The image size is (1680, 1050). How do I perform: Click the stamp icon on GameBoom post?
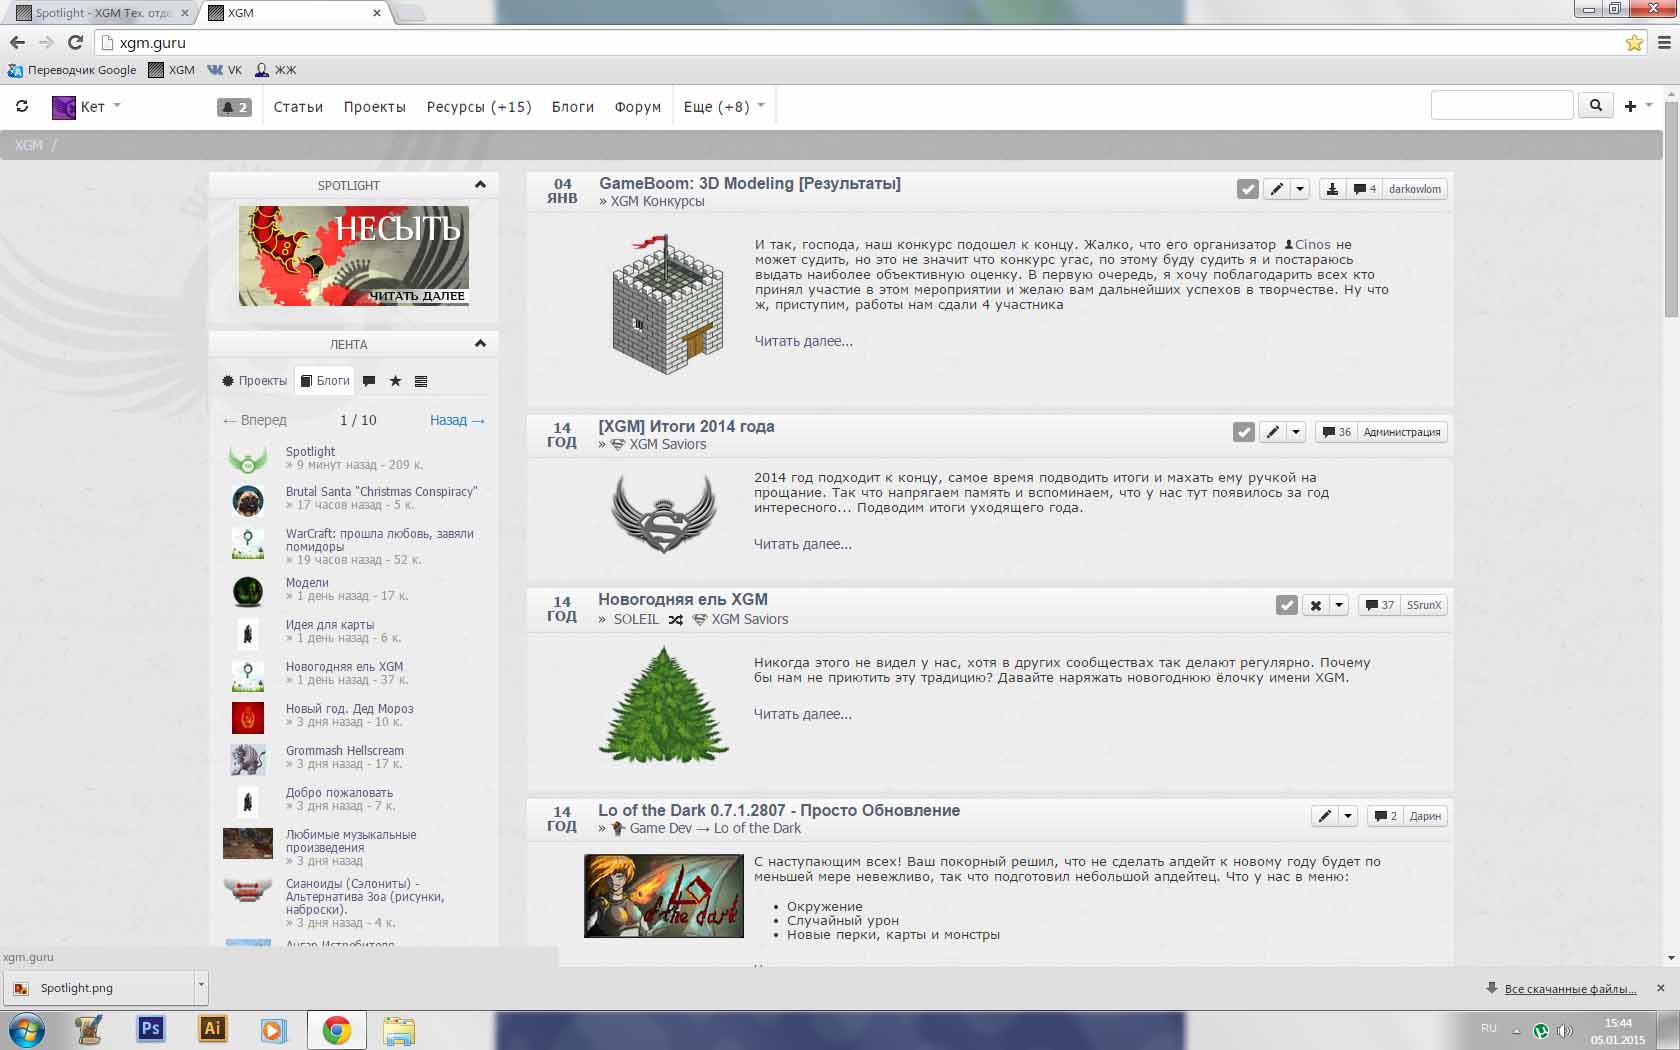click(1332, 189)
